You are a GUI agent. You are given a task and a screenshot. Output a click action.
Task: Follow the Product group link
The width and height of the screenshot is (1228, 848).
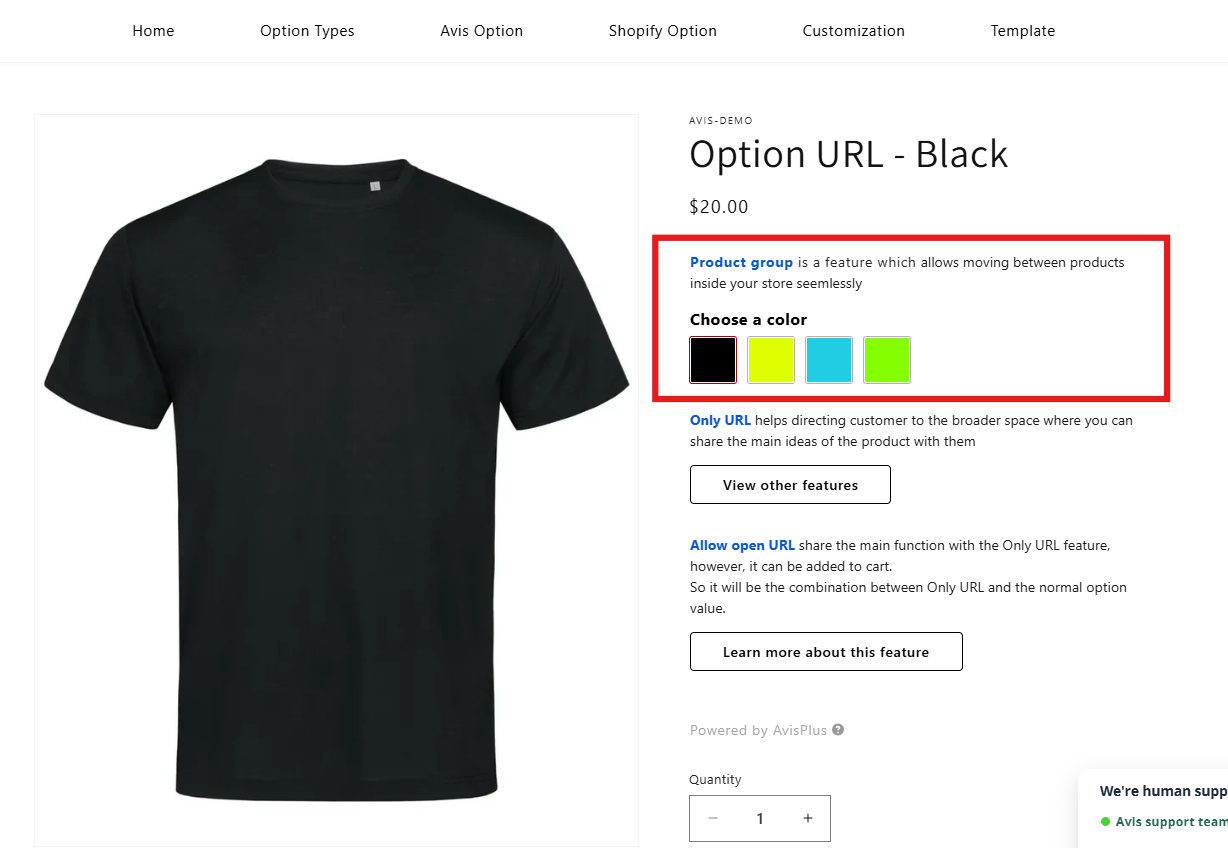pyautogui.click(x=741, y=263)
